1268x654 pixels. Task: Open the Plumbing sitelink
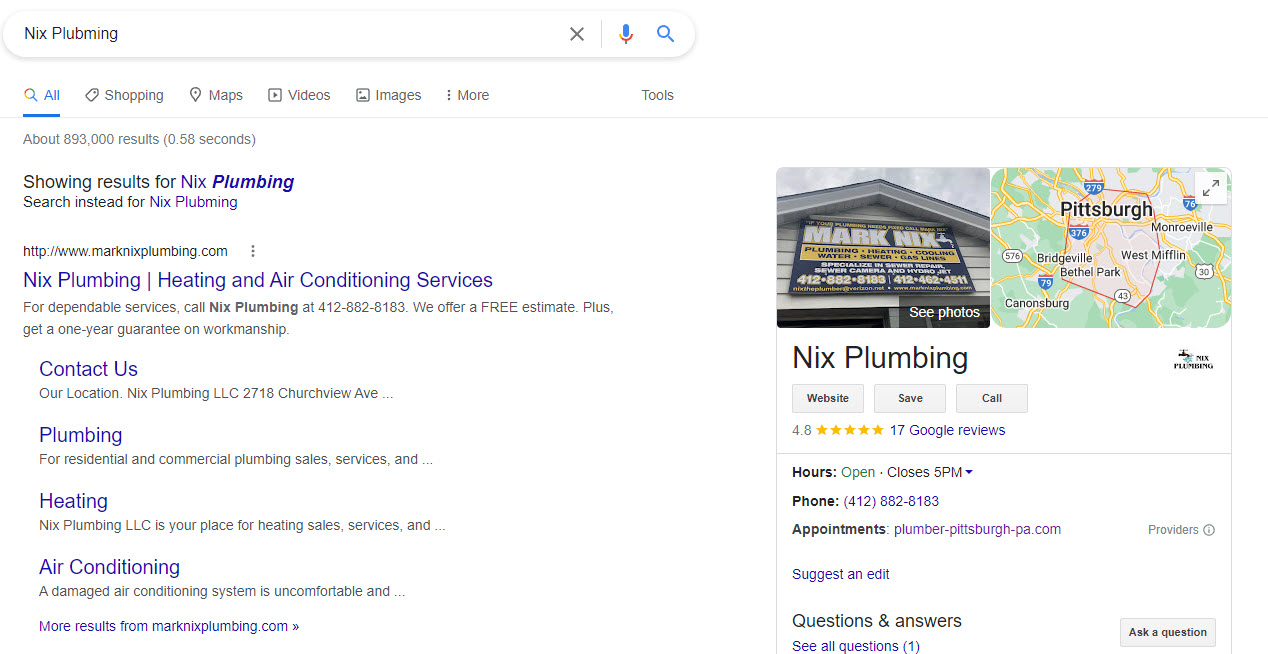click(81, 435)
